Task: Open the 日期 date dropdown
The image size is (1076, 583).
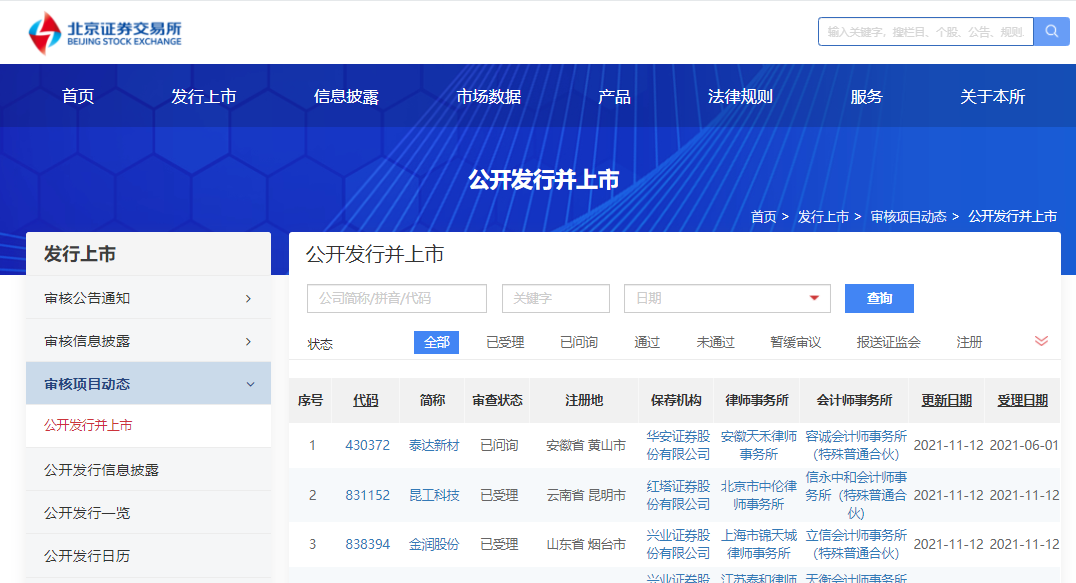Action: (x=727, y=298)
